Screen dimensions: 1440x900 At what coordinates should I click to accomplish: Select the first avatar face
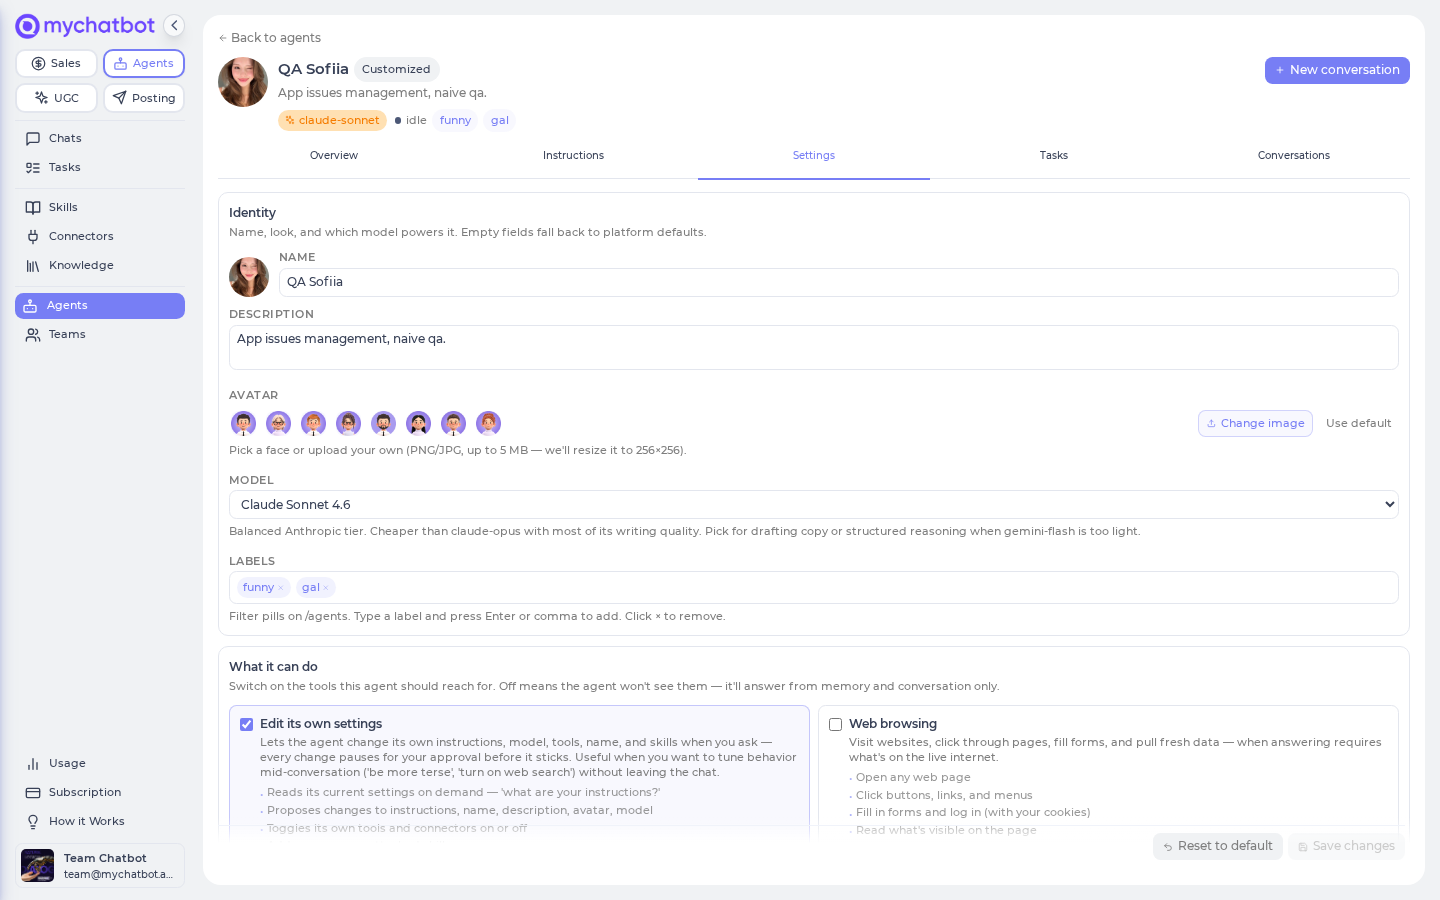point(243,423)
